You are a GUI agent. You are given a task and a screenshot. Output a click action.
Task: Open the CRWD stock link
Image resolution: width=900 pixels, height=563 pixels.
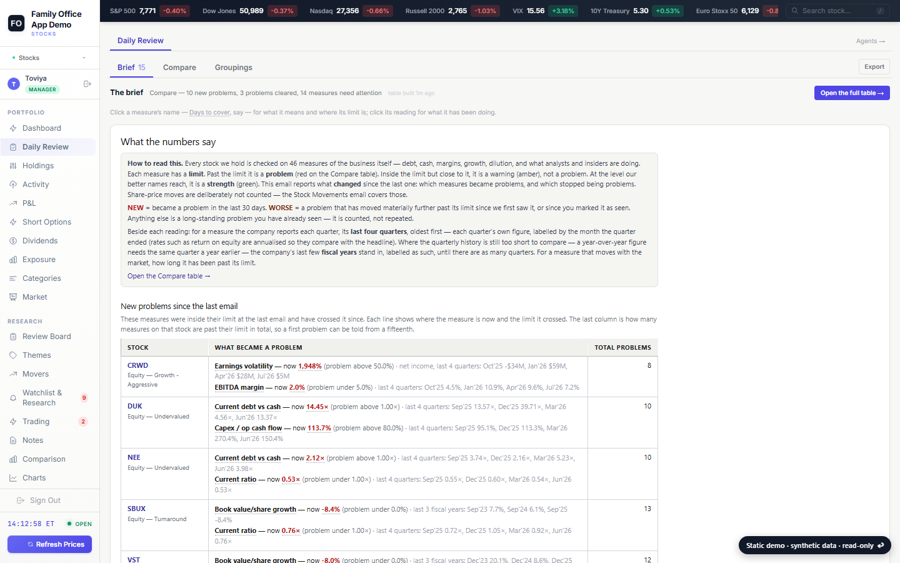tap(138, 366)
